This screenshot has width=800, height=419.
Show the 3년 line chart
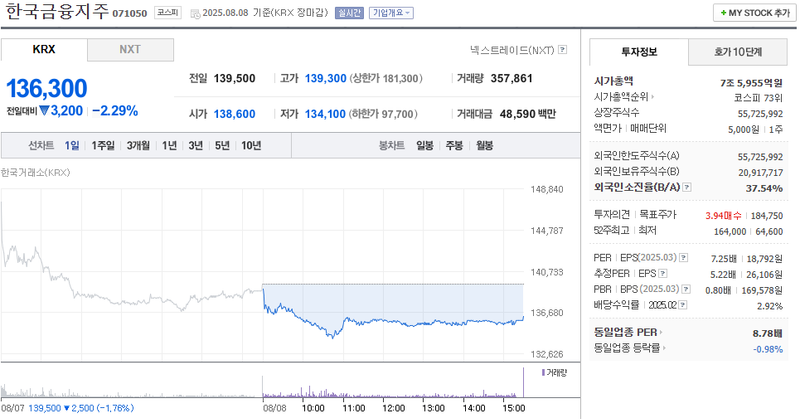[196, 145]
